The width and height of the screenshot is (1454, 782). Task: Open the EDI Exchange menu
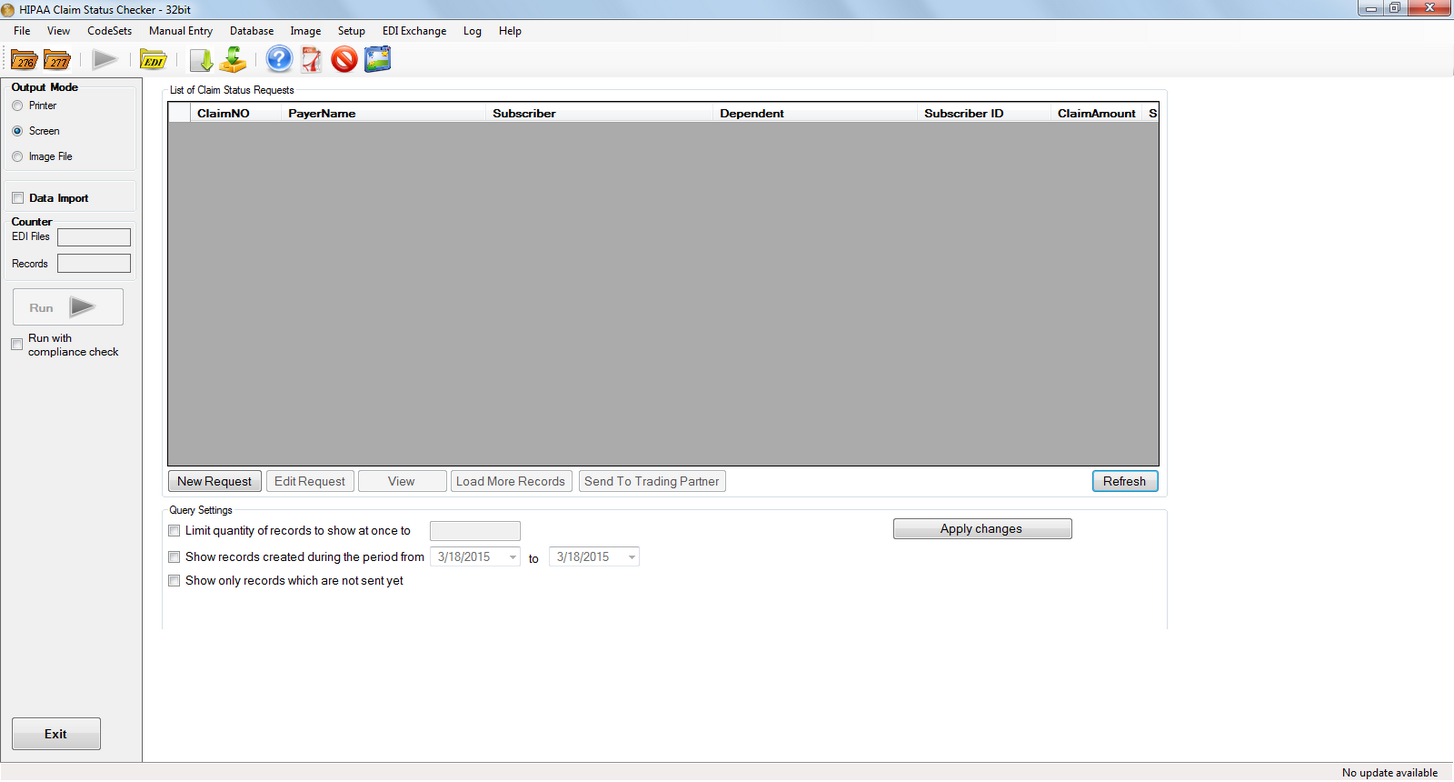414,31
